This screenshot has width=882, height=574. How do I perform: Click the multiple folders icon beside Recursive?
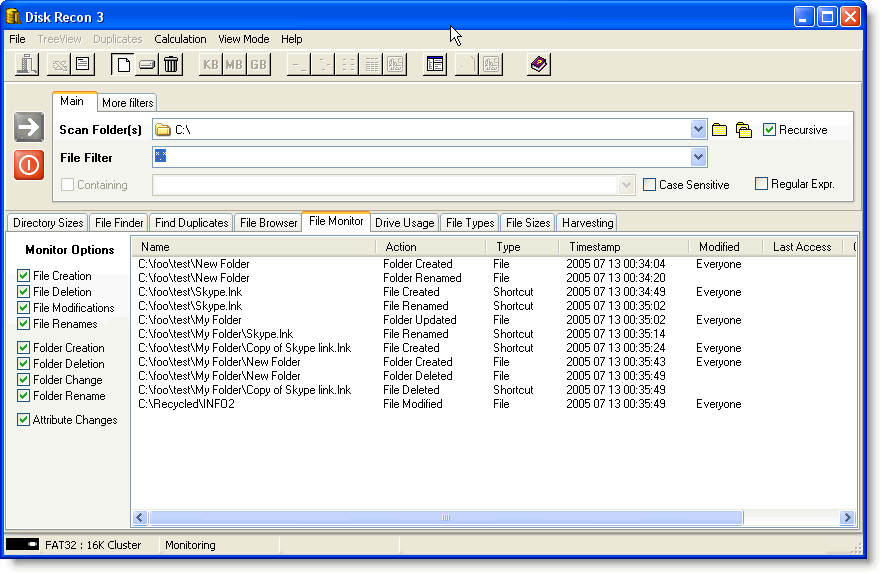tap(744, 130)
